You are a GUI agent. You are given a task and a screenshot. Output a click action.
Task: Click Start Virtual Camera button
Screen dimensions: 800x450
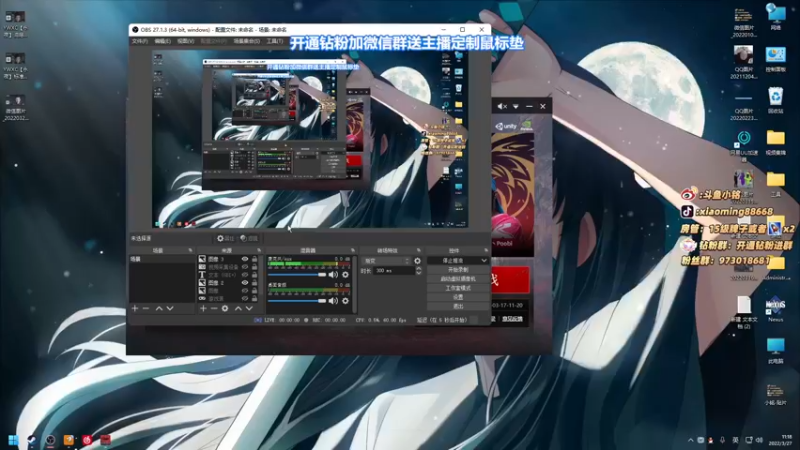pyautogui.click(x=458, y=279)
